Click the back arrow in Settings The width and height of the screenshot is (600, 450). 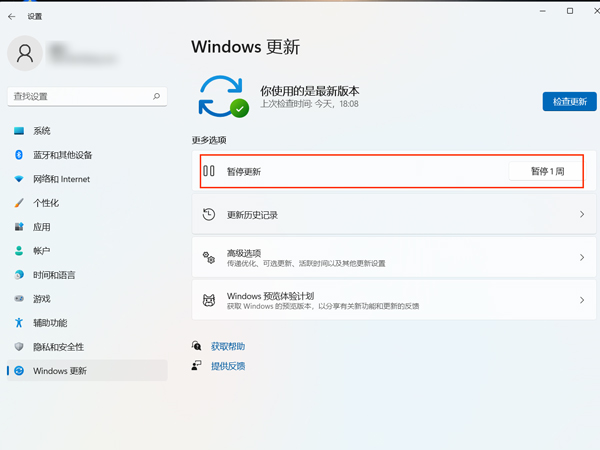(x=11, y=16)
